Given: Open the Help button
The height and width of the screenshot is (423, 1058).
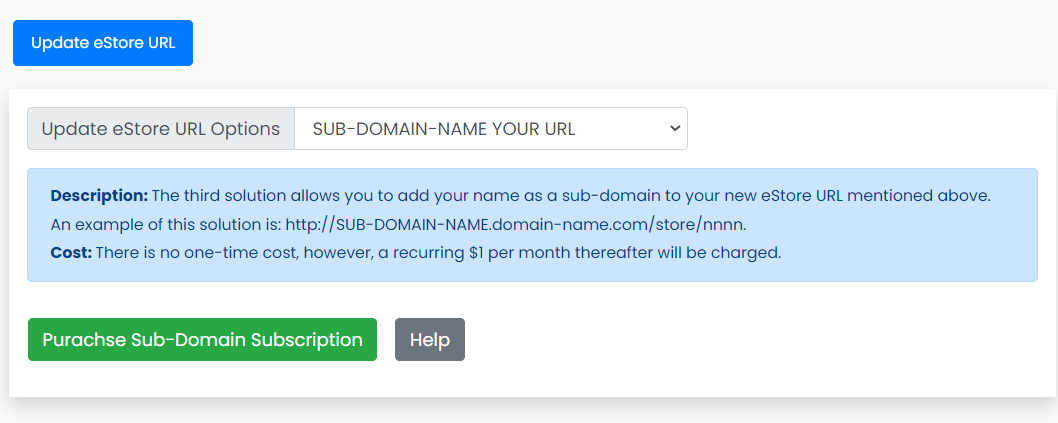Looking at the screenshot, I should pyautogui.click(x=430, y=339).
